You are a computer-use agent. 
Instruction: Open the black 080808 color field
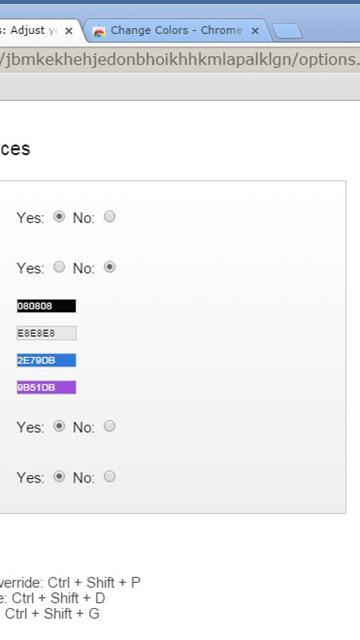47,306
